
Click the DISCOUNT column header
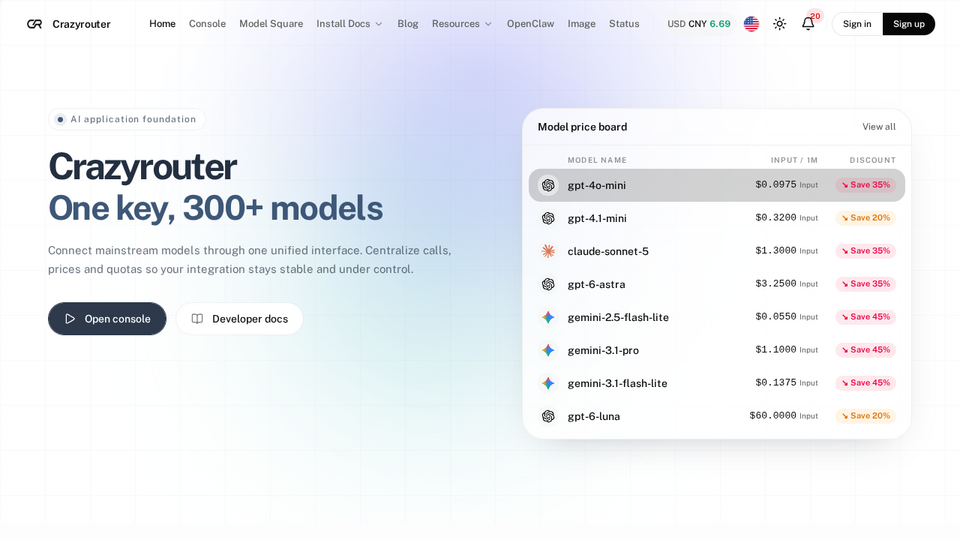point(872,160)
